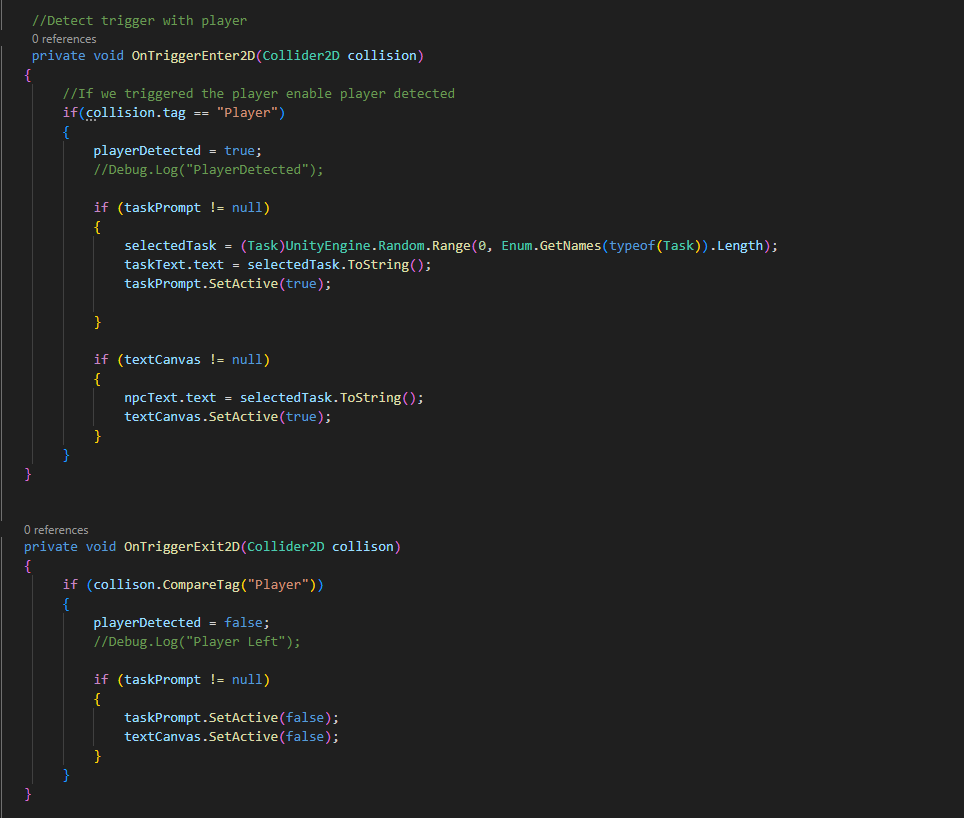Click 'Length' property
The width and height of the screenshot is (964, 818).
[740, 245]
